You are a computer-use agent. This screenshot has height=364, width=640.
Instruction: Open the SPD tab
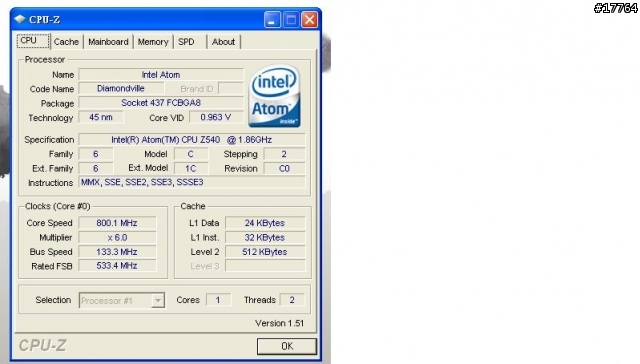tap(186, 42)
